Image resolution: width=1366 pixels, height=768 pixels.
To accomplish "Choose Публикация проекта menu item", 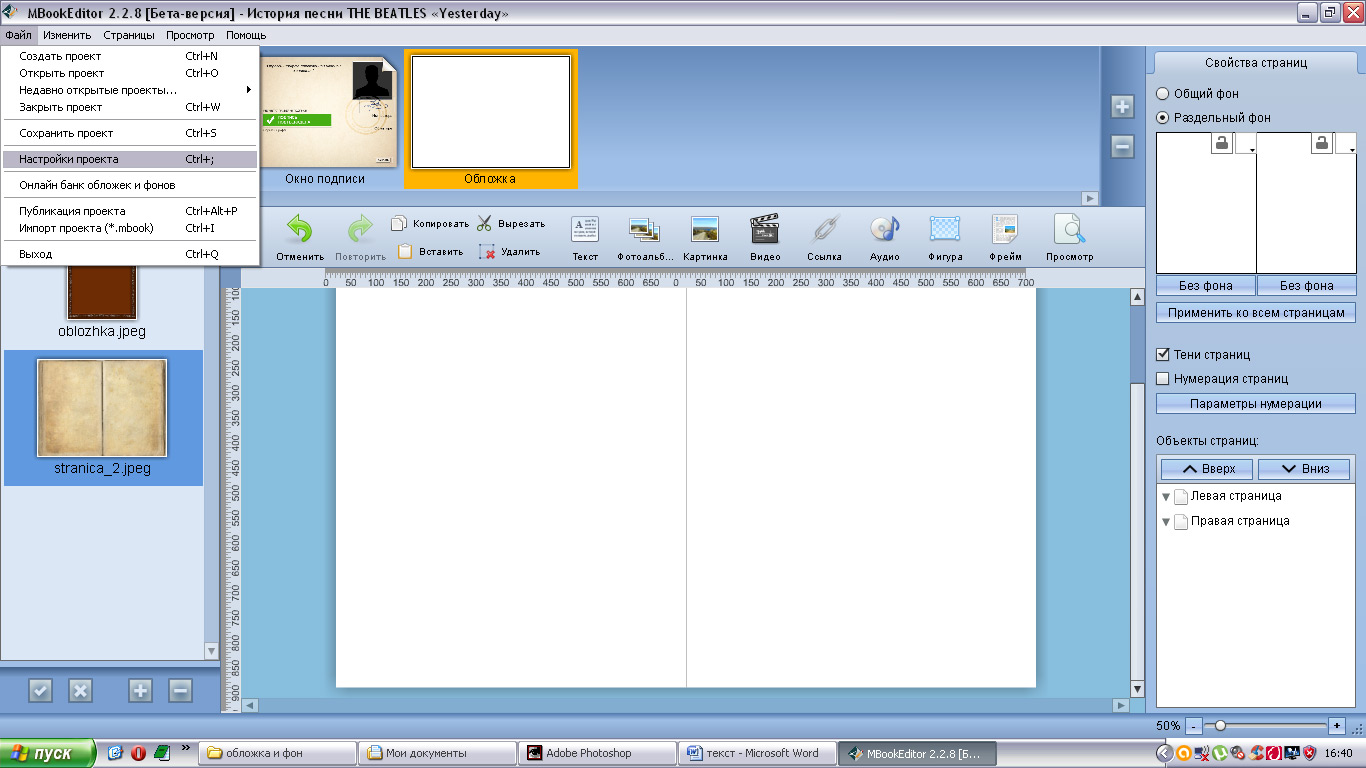I will (x=130, y=211).
